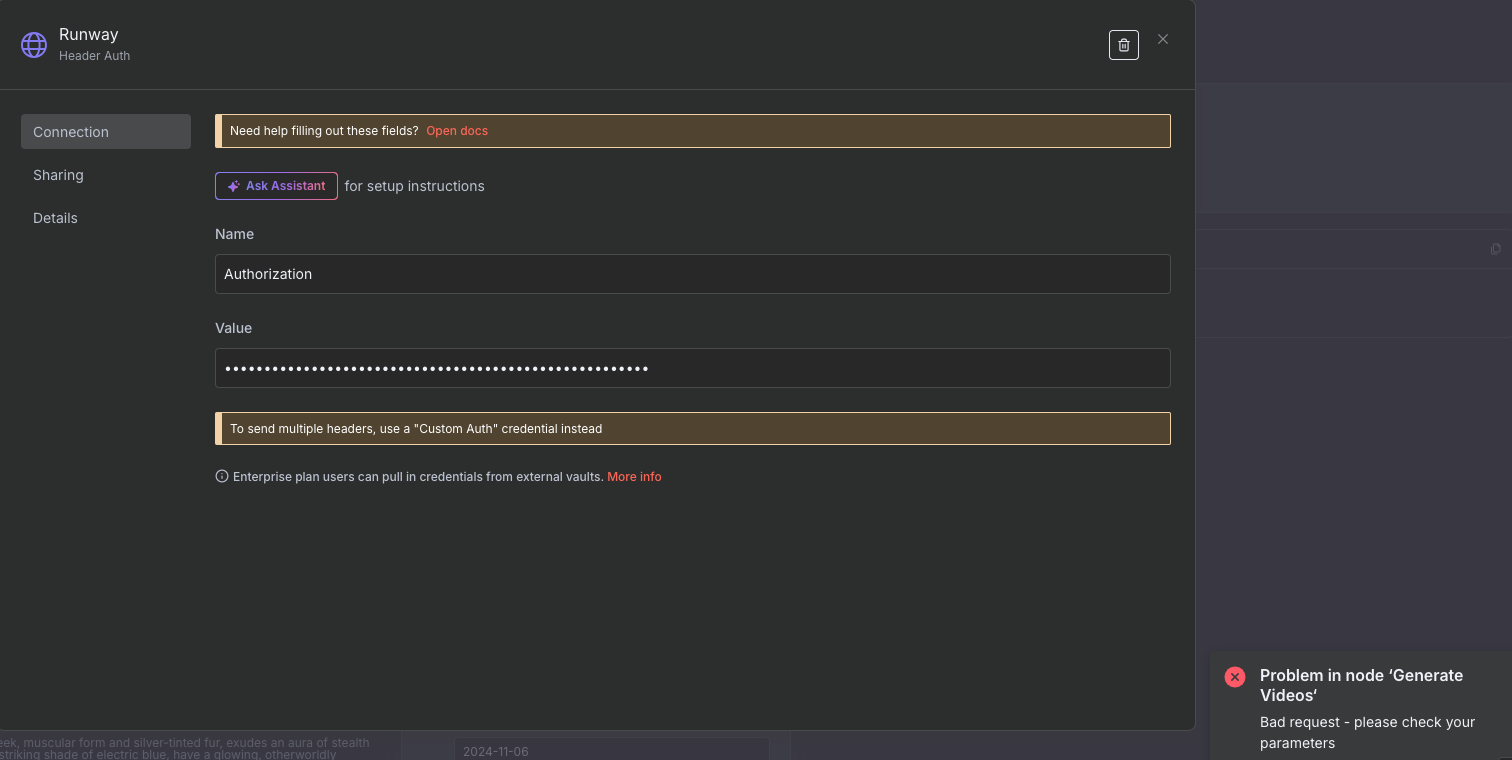This screenshot has width=1512, height=760.
Task: Select the Connection tab
Action: click(70, 131)
